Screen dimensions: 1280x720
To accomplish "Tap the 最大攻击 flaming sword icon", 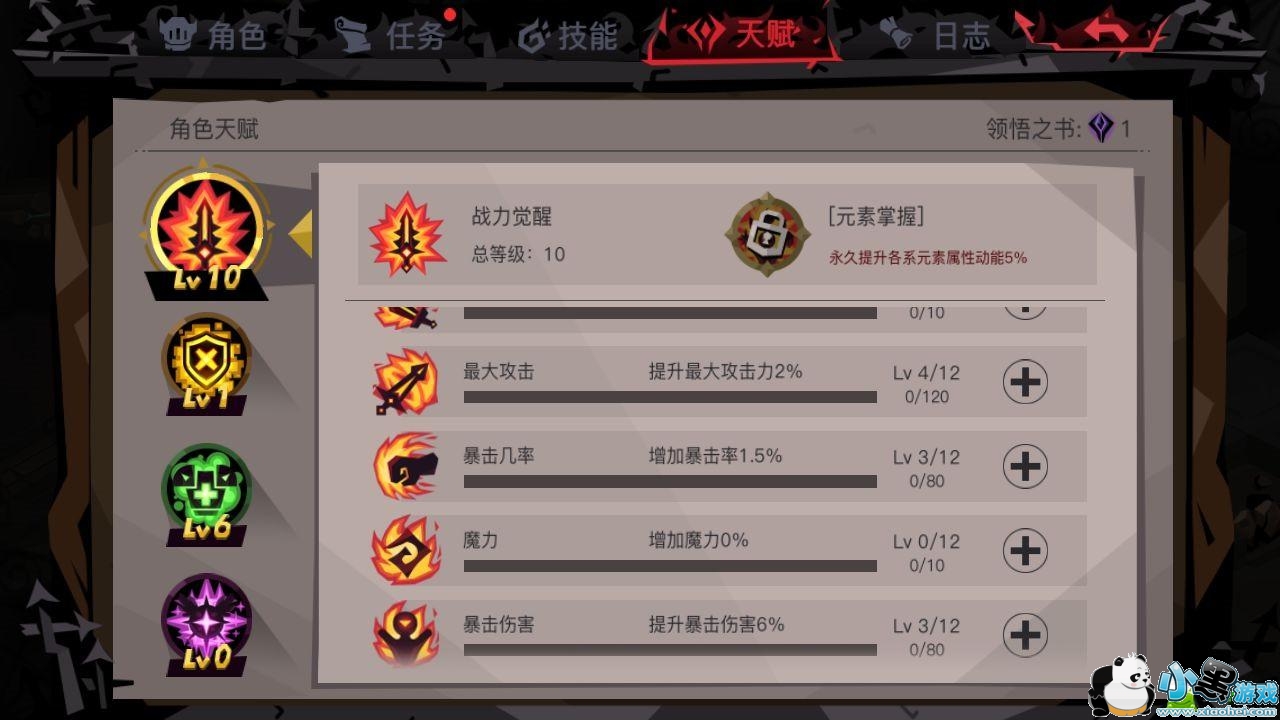I will 405,381.
